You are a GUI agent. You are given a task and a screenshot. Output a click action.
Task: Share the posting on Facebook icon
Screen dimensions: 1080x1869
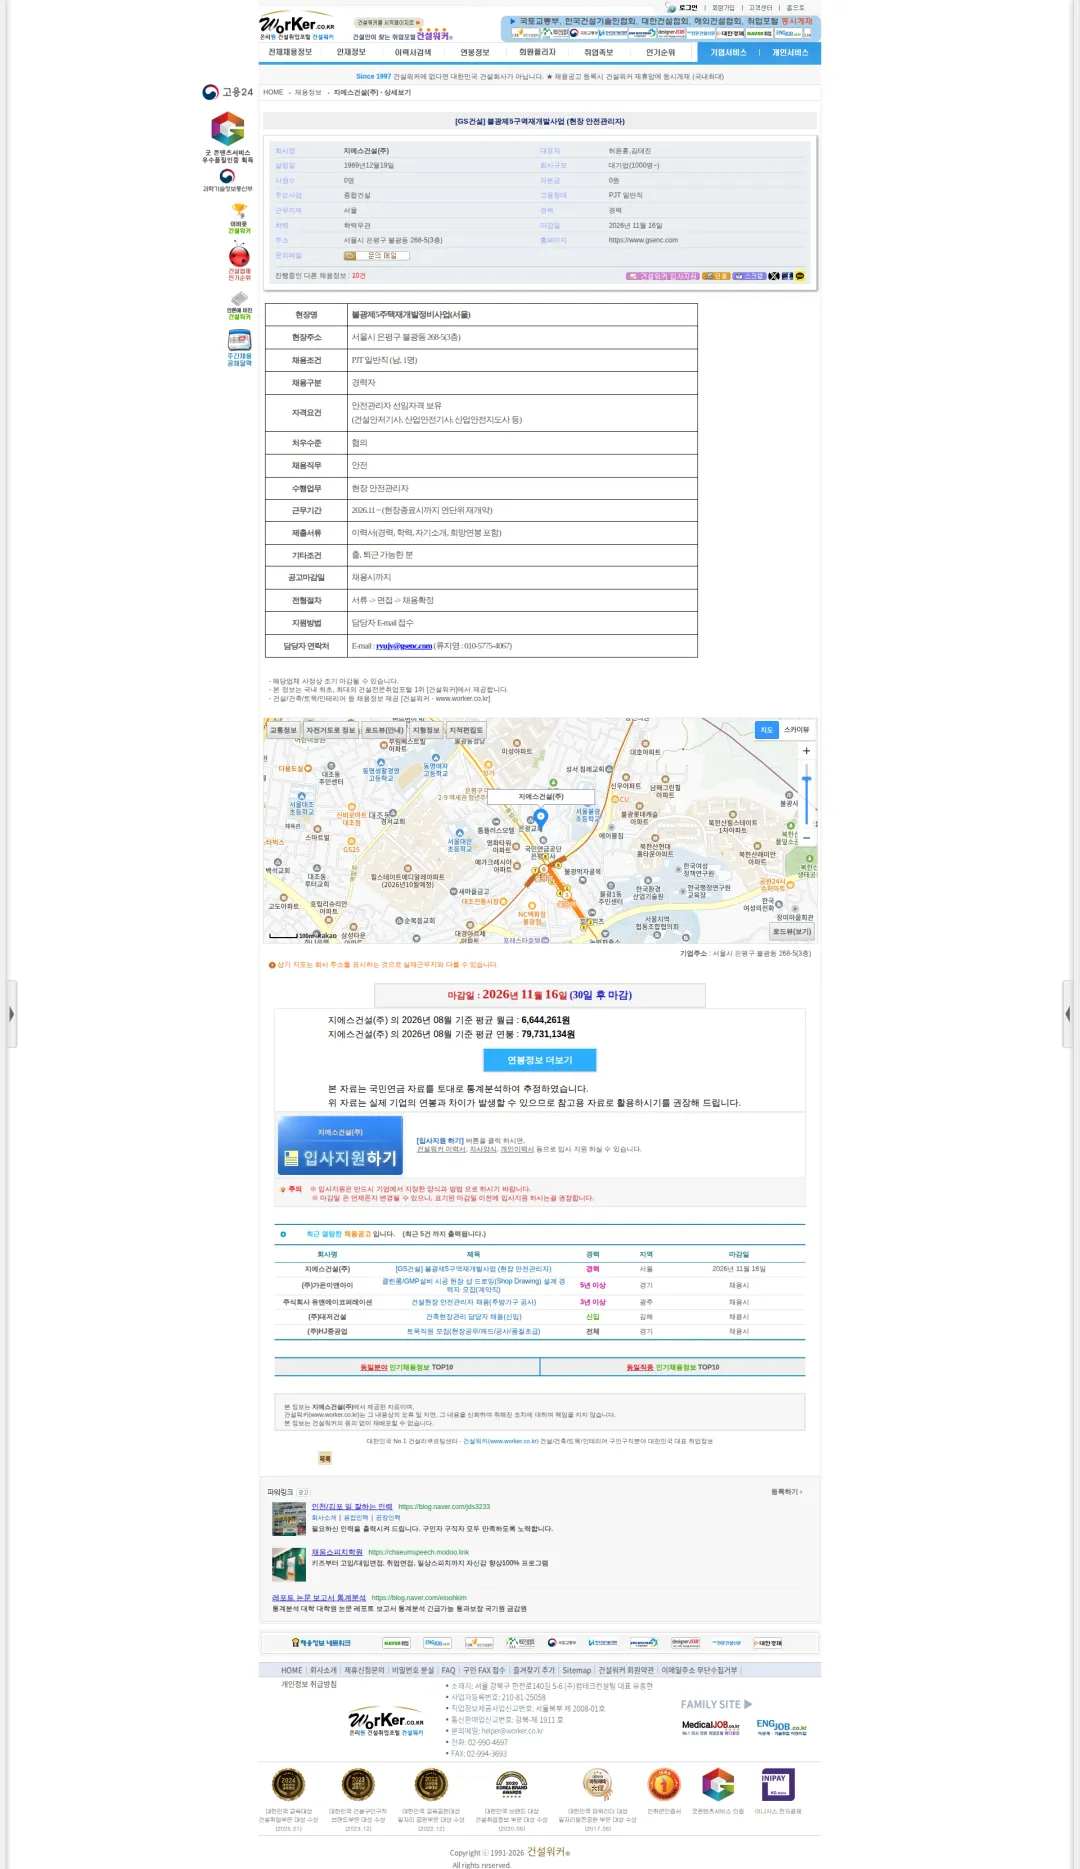[787, 276]
